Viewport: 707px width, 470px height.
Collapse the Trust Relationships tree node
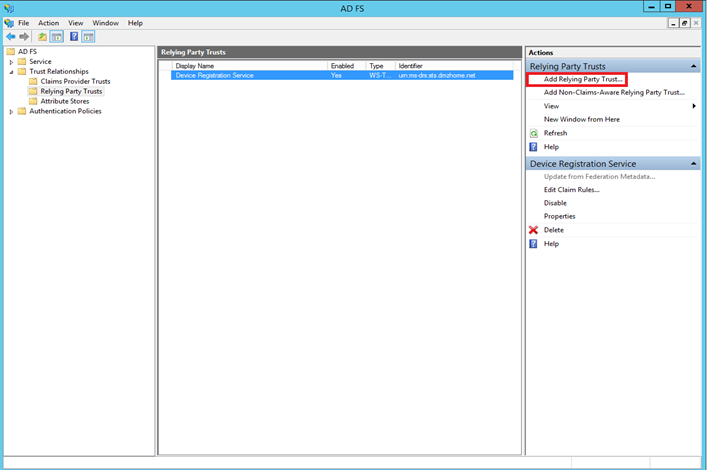[11, 72]
